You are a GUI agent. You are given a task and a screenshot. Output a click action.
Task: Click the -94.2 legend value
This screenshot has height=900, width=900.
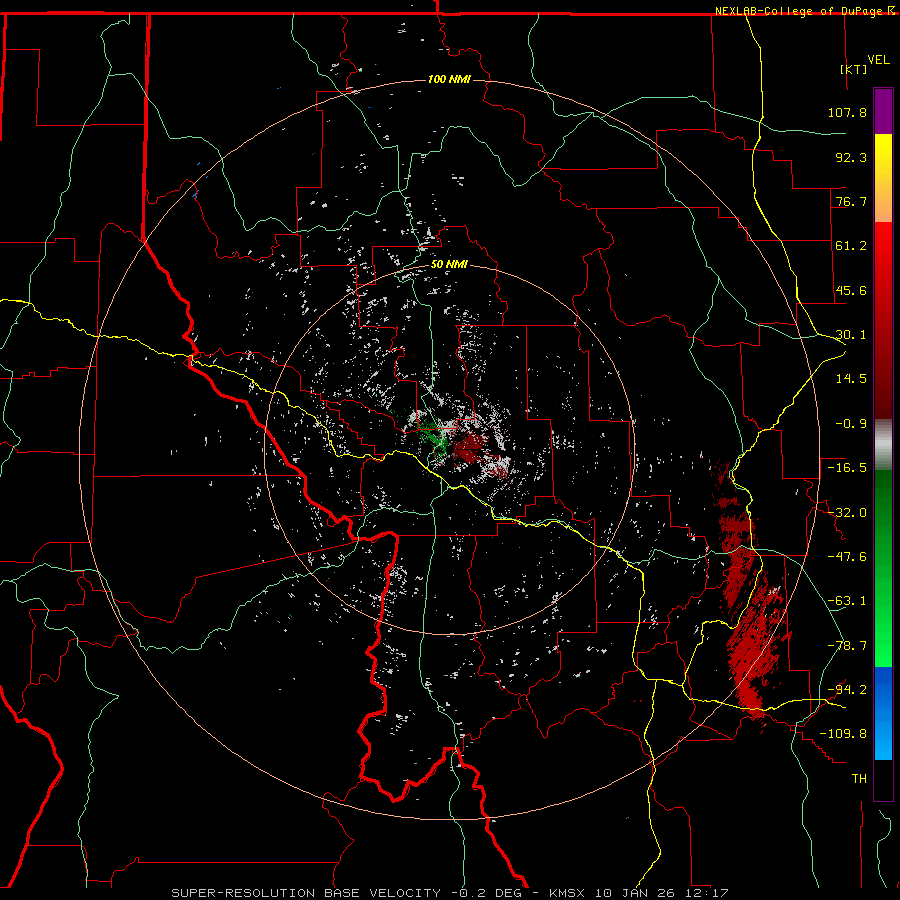(847, 689)
